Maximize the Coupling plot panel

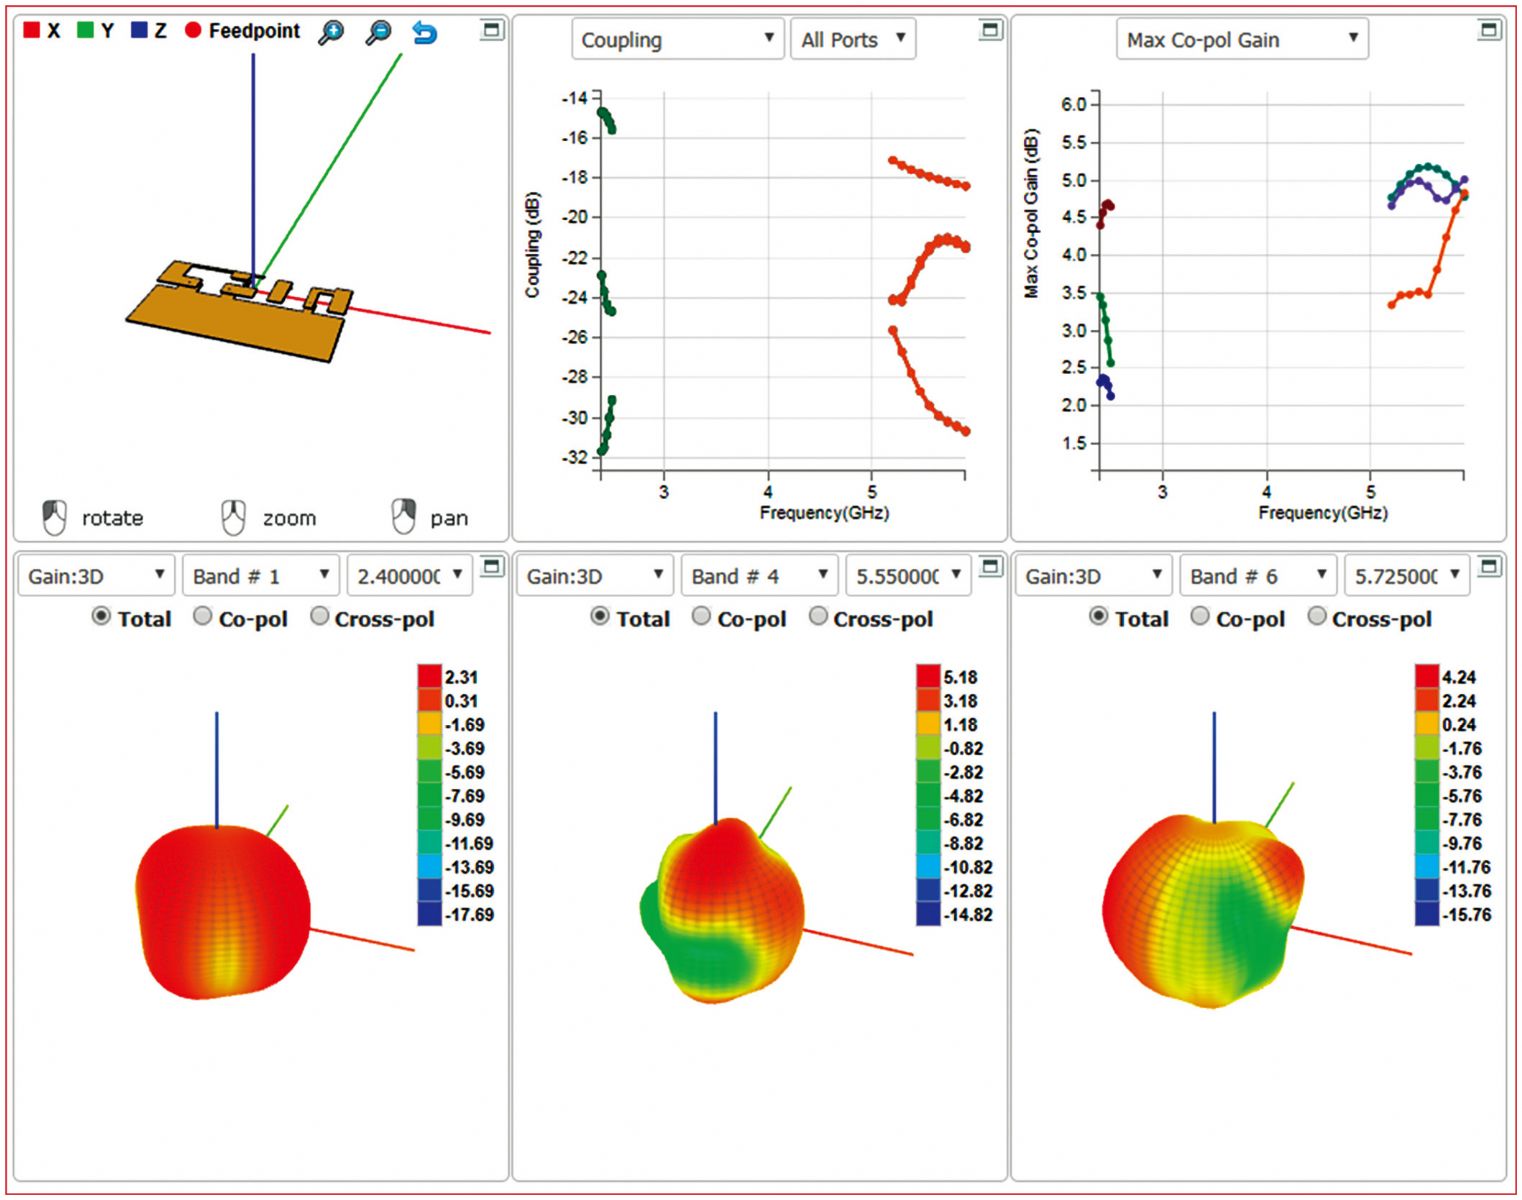990,30
